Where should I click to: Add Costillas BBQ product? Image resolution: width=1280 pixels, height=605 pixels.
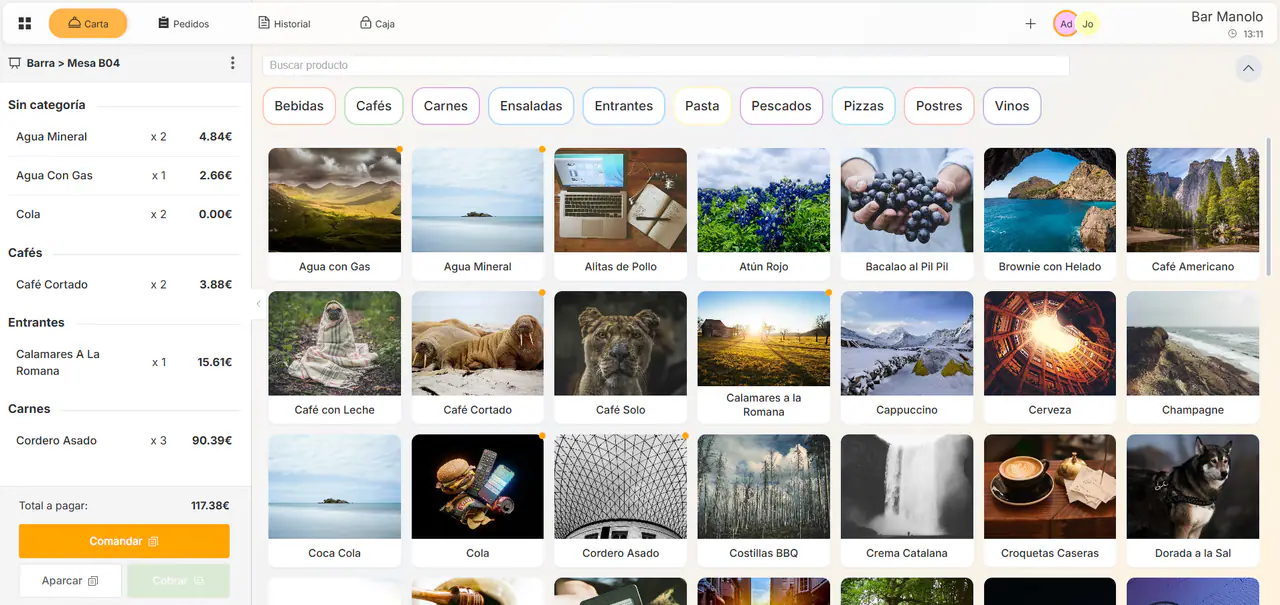[764, 500]
